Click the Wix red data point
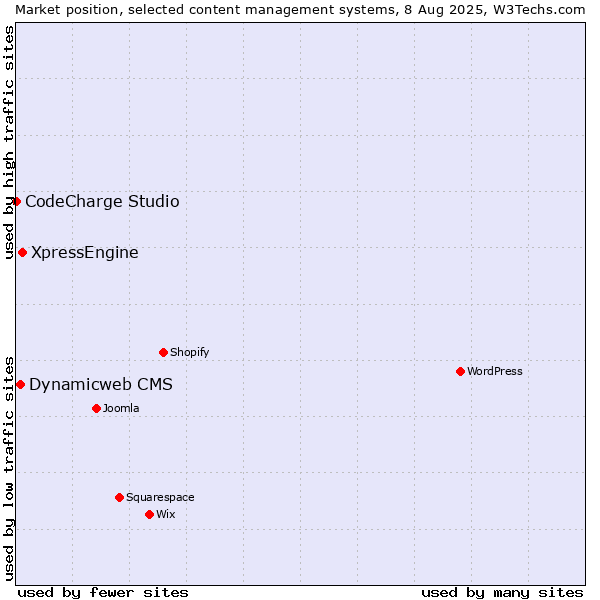This screenshot has height=600, width=600. [x=150, y=515]
